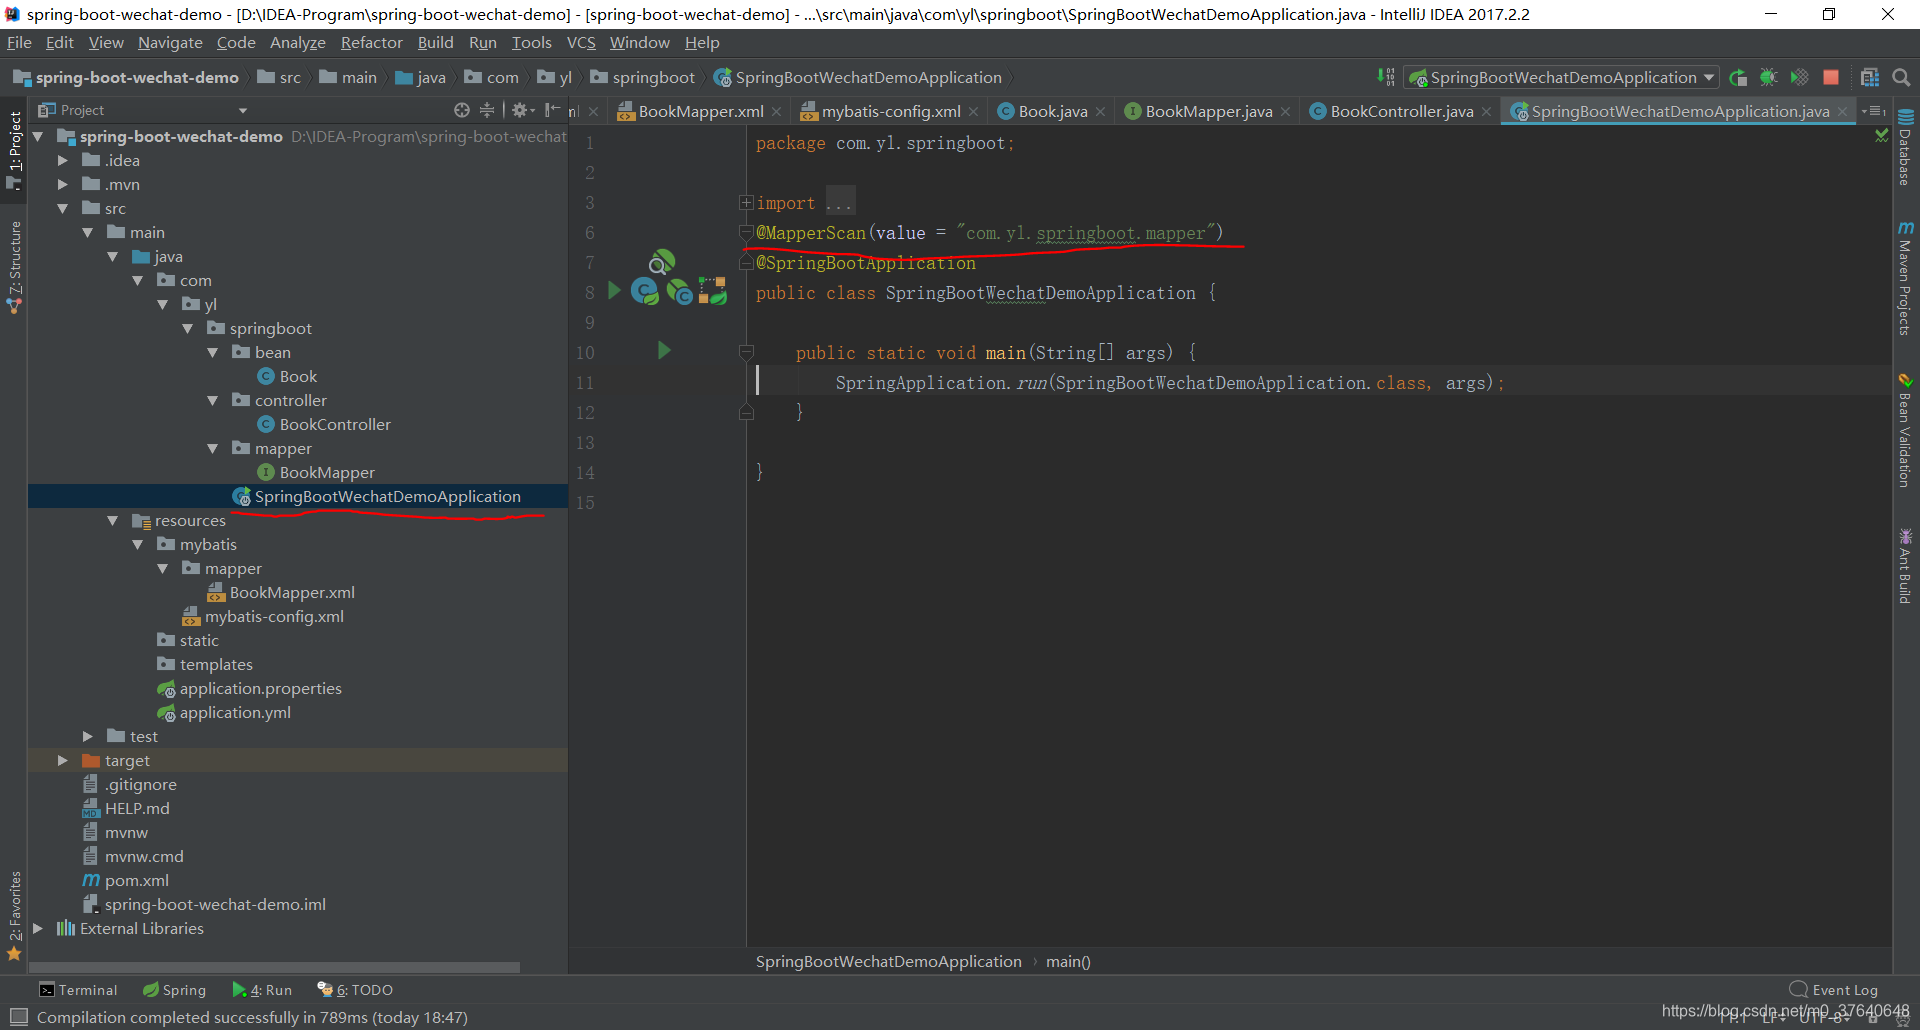Toggle the Project tool window stripe button
1920x1030 pixels.
[x=14, y=150]
